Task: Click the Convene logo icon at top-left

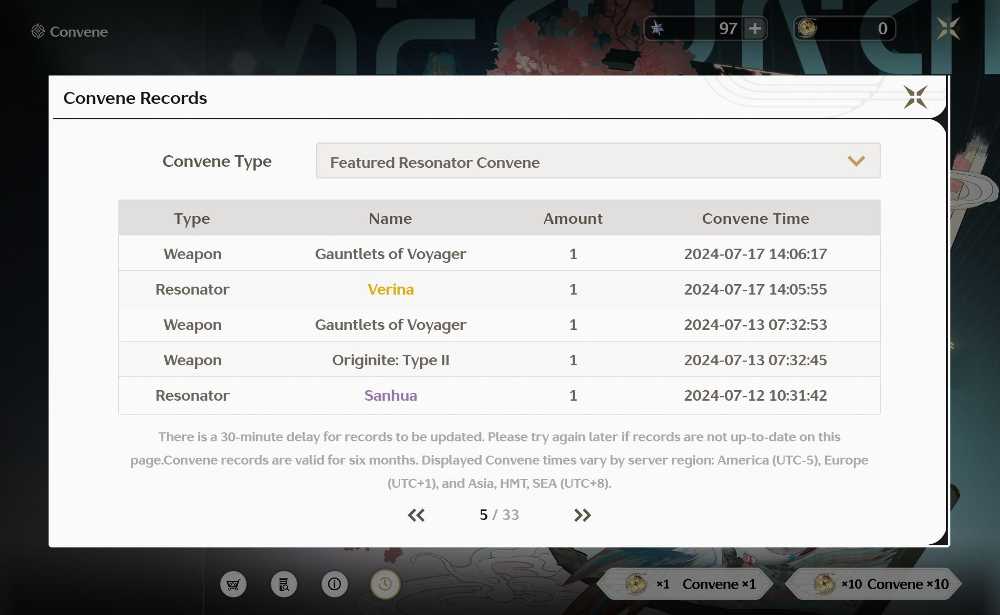Action: tap(38, 31)
